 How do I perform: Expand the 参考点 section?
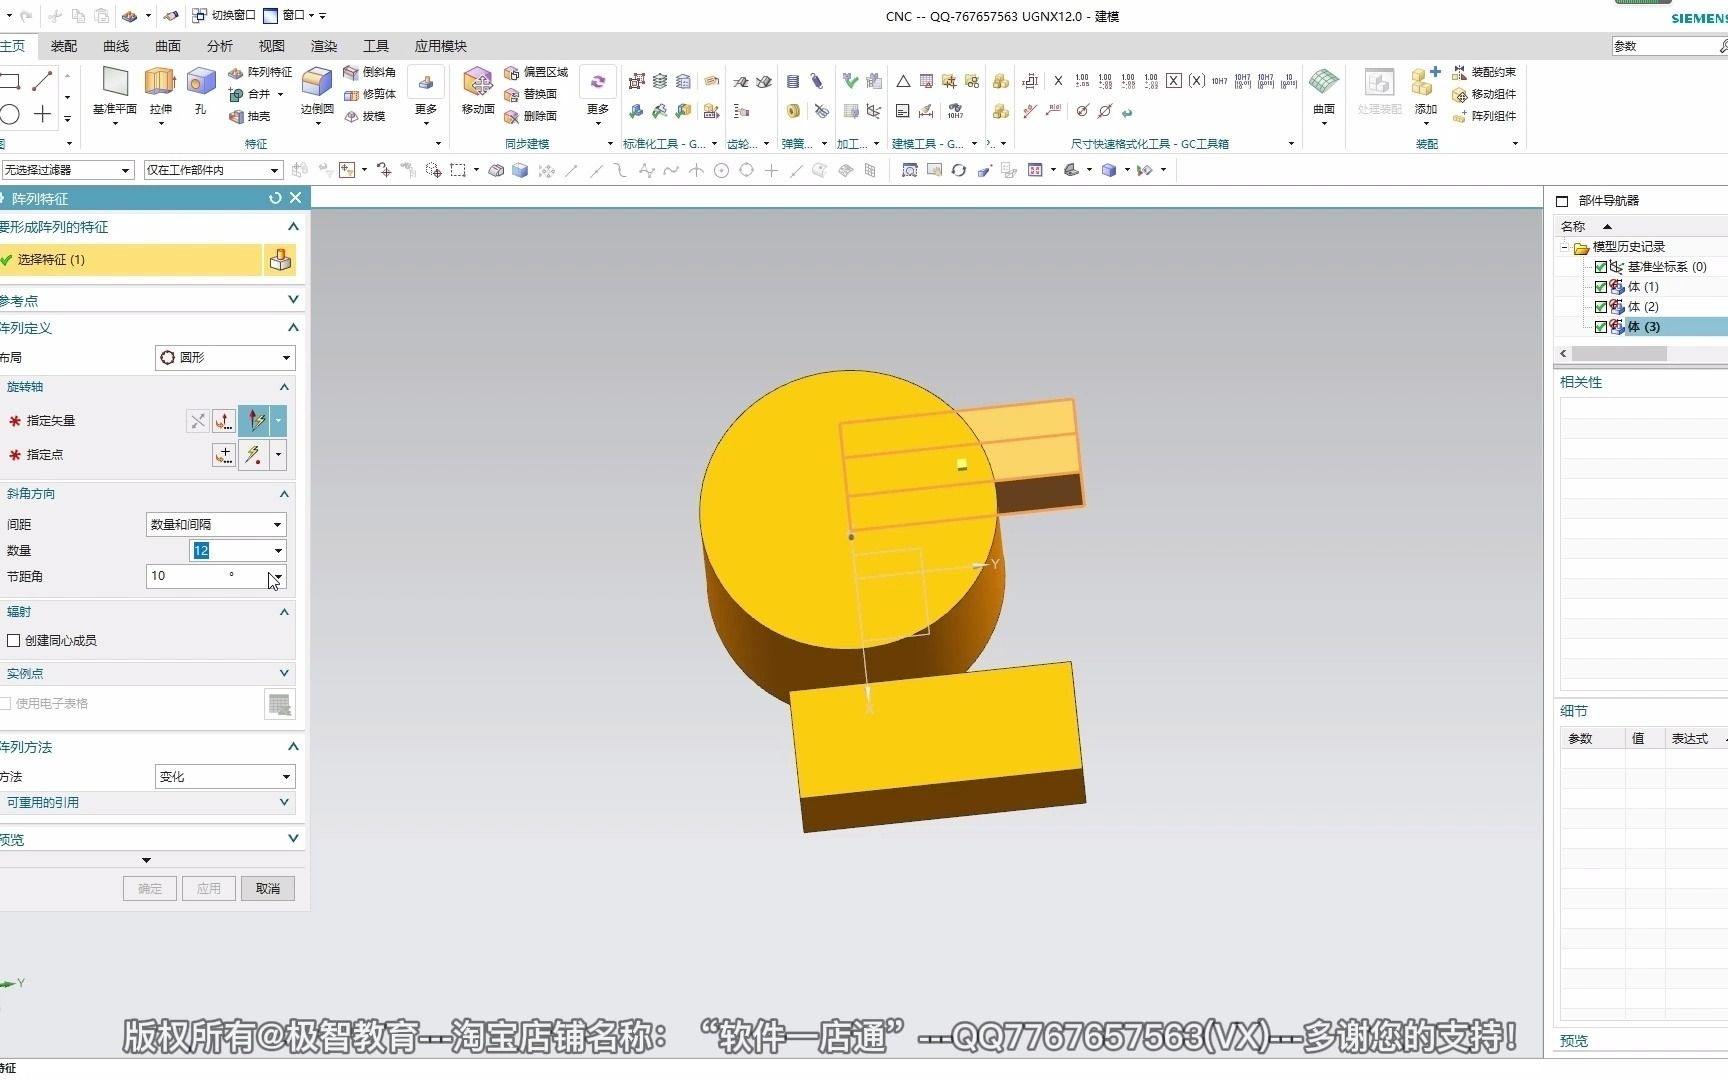click(293, 300)
